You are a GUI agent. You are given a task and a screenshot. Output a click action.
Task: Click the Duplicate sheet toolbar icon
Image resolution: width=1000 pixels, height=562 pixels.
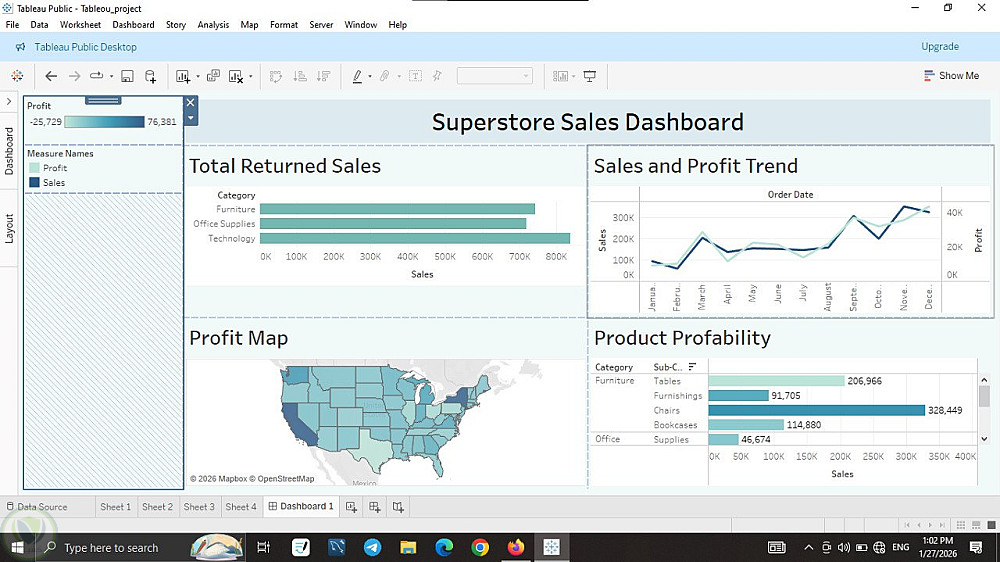[x=213, y=76]
